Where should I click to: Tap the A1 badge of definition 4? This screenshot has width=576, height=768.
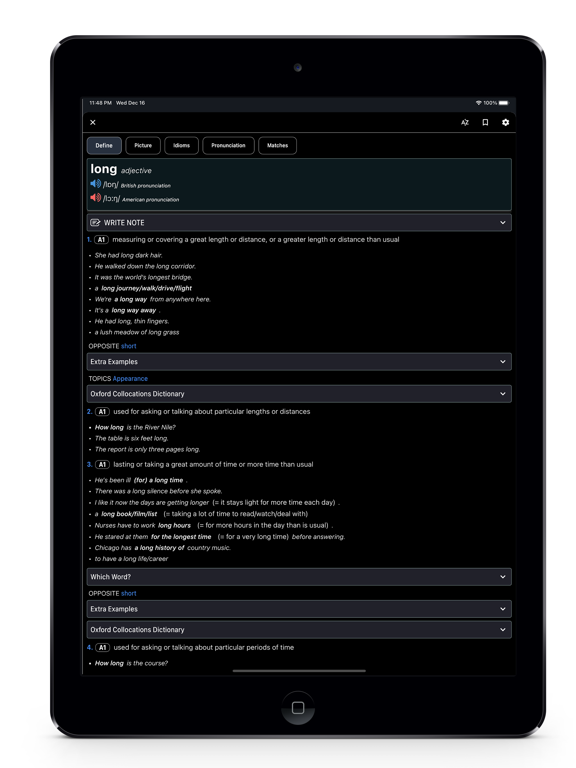102,648
